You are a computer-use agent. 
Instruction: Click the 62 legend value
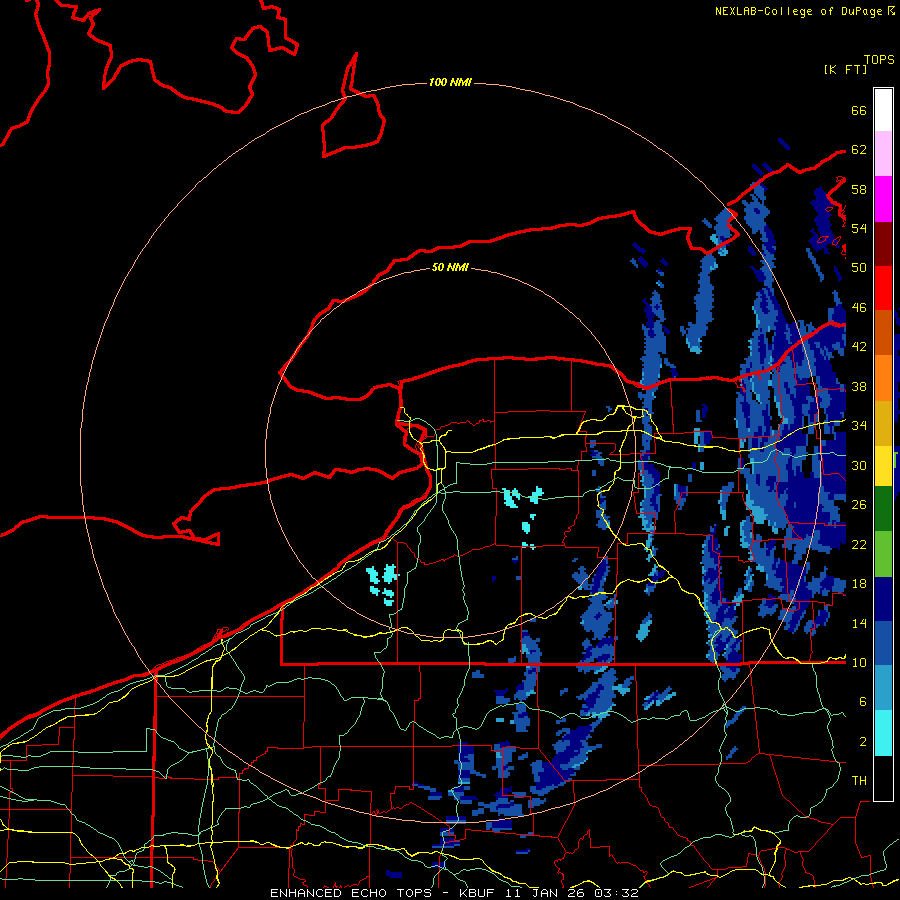coord(859,150)
